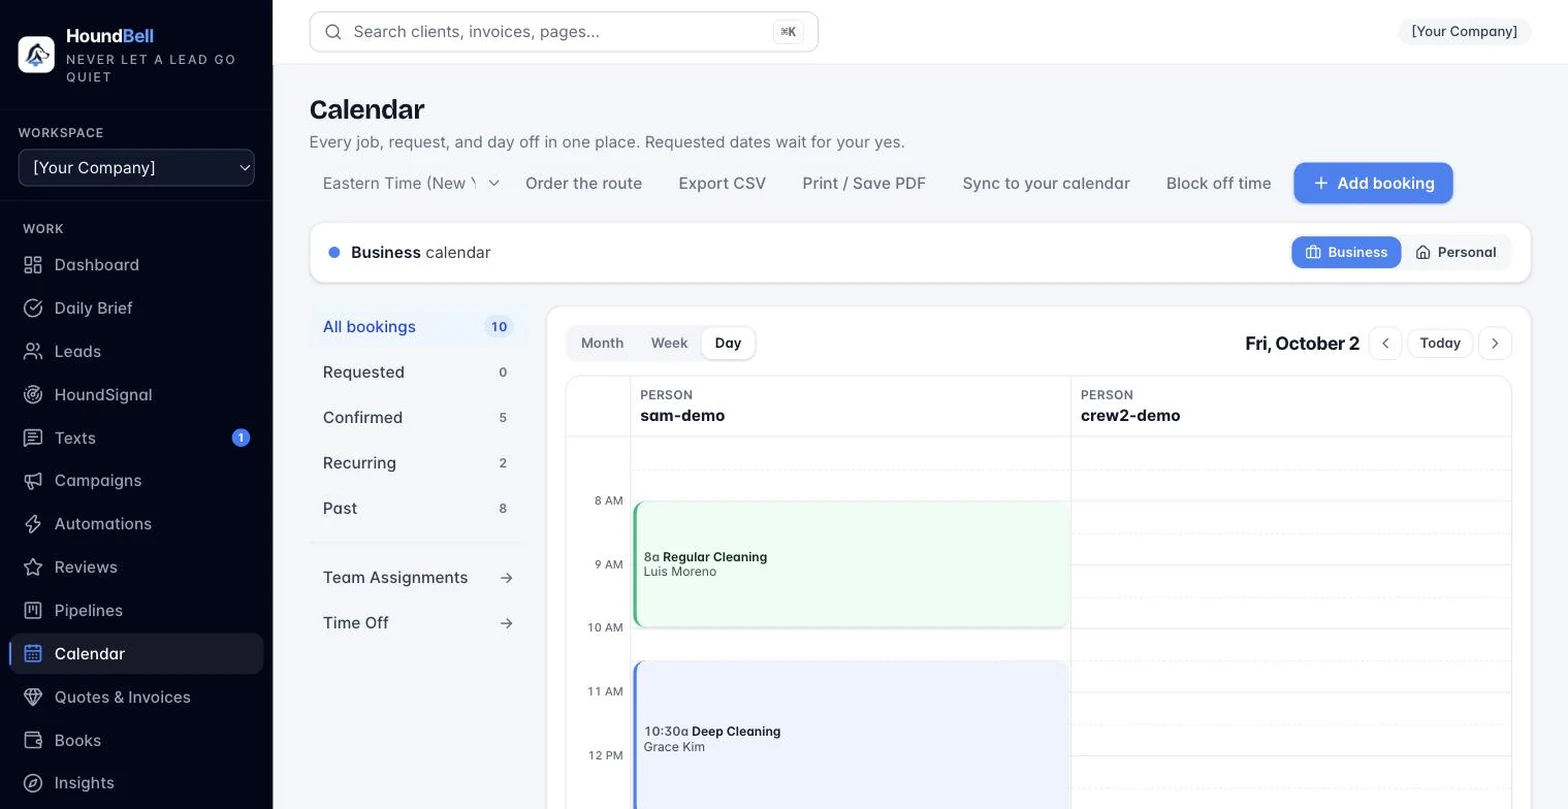Filter by All bookings
Viewport: 1568px width, 809px height.
[x=418, y=327]
